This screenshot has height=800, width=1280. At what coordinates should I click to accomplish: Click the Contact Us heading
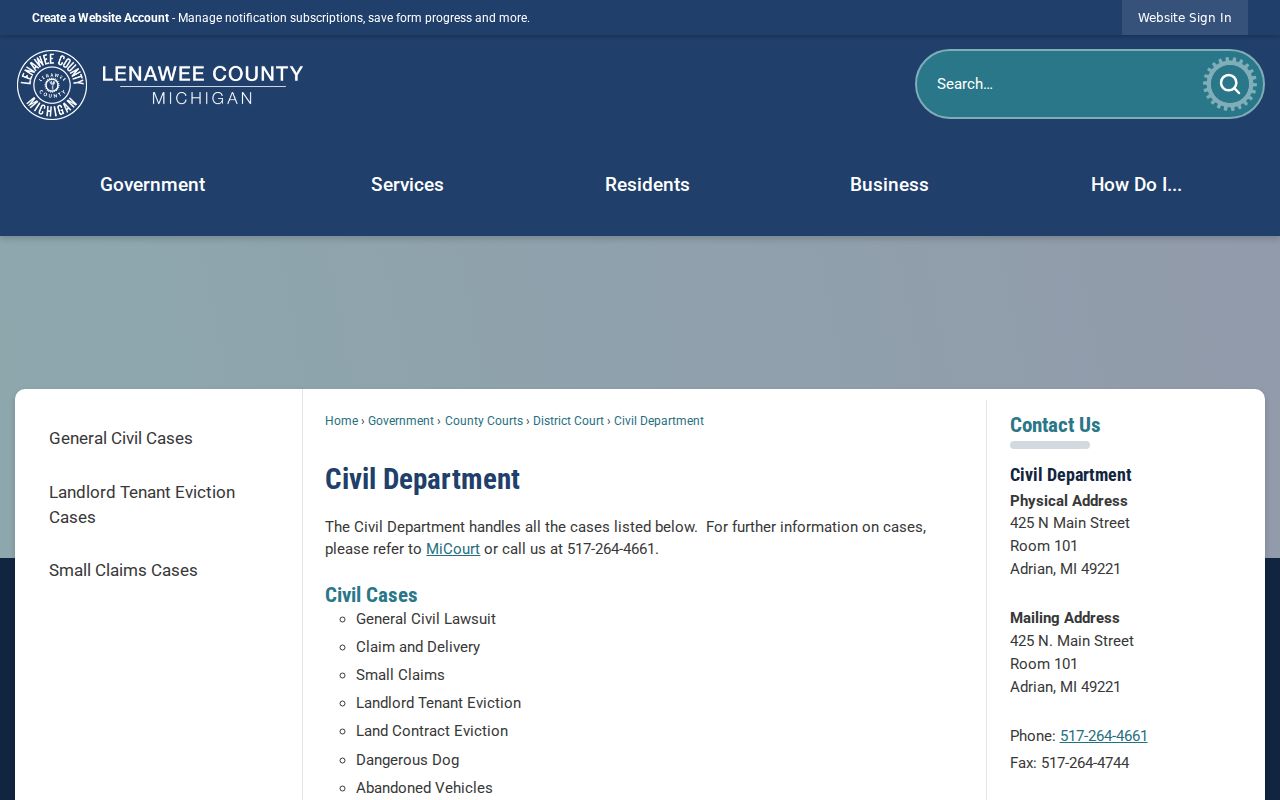1055,425
